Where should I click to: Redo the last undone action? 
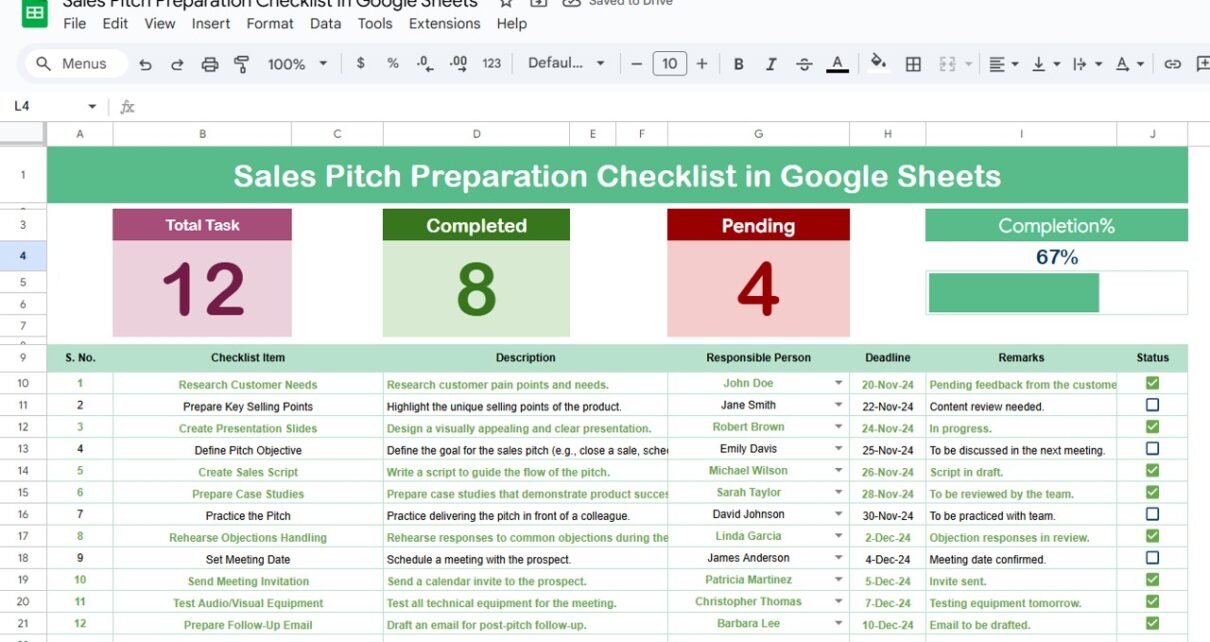pos(178,64)
